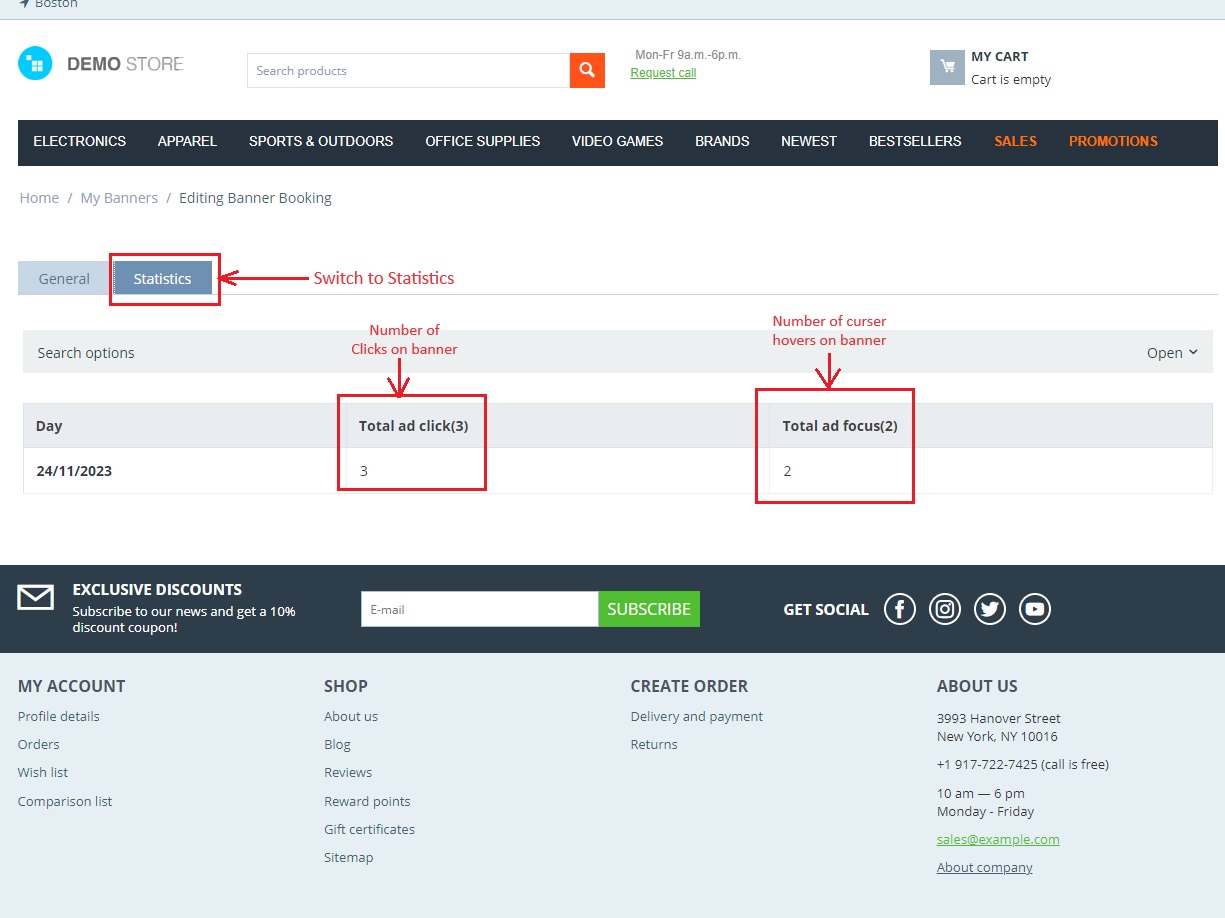Open the YouTube social icon
Viewport: 1225px width, 918px height.
tap(1035, 609)
